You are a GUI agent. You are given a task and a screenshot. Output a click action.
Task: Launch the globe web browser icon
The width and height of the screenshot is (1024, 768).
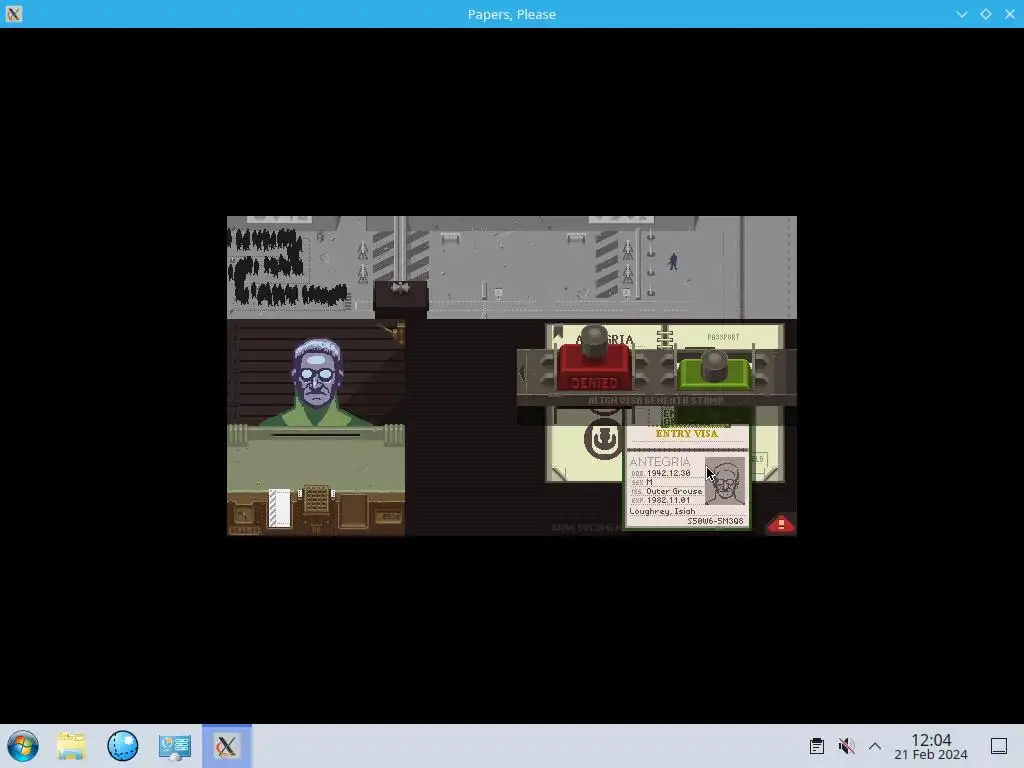point(123,746)
